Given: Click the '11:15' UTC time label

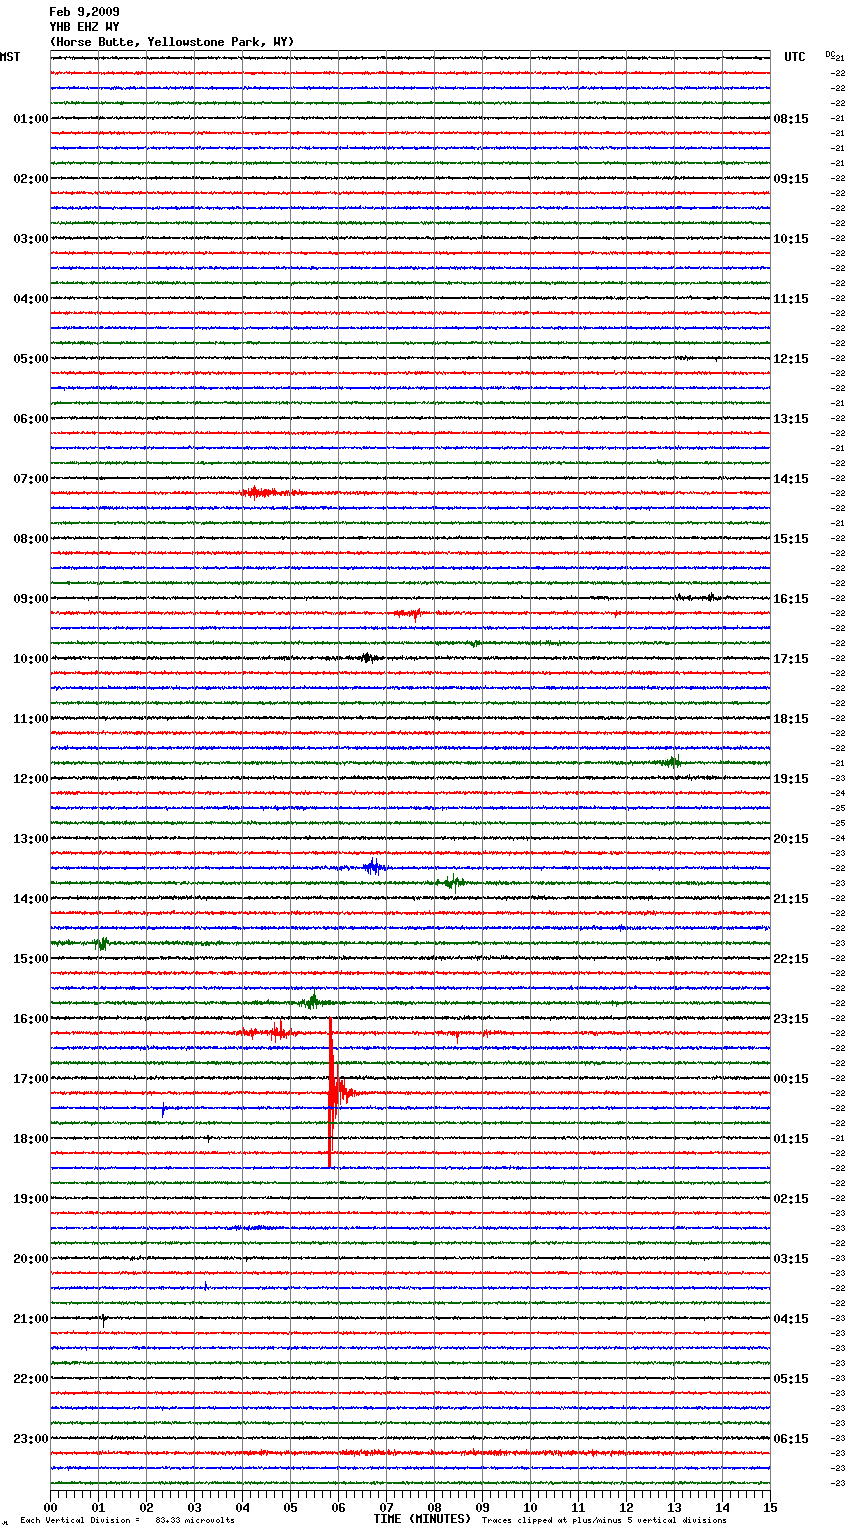Looking at the screenshot, I should (x=791, y=299).
